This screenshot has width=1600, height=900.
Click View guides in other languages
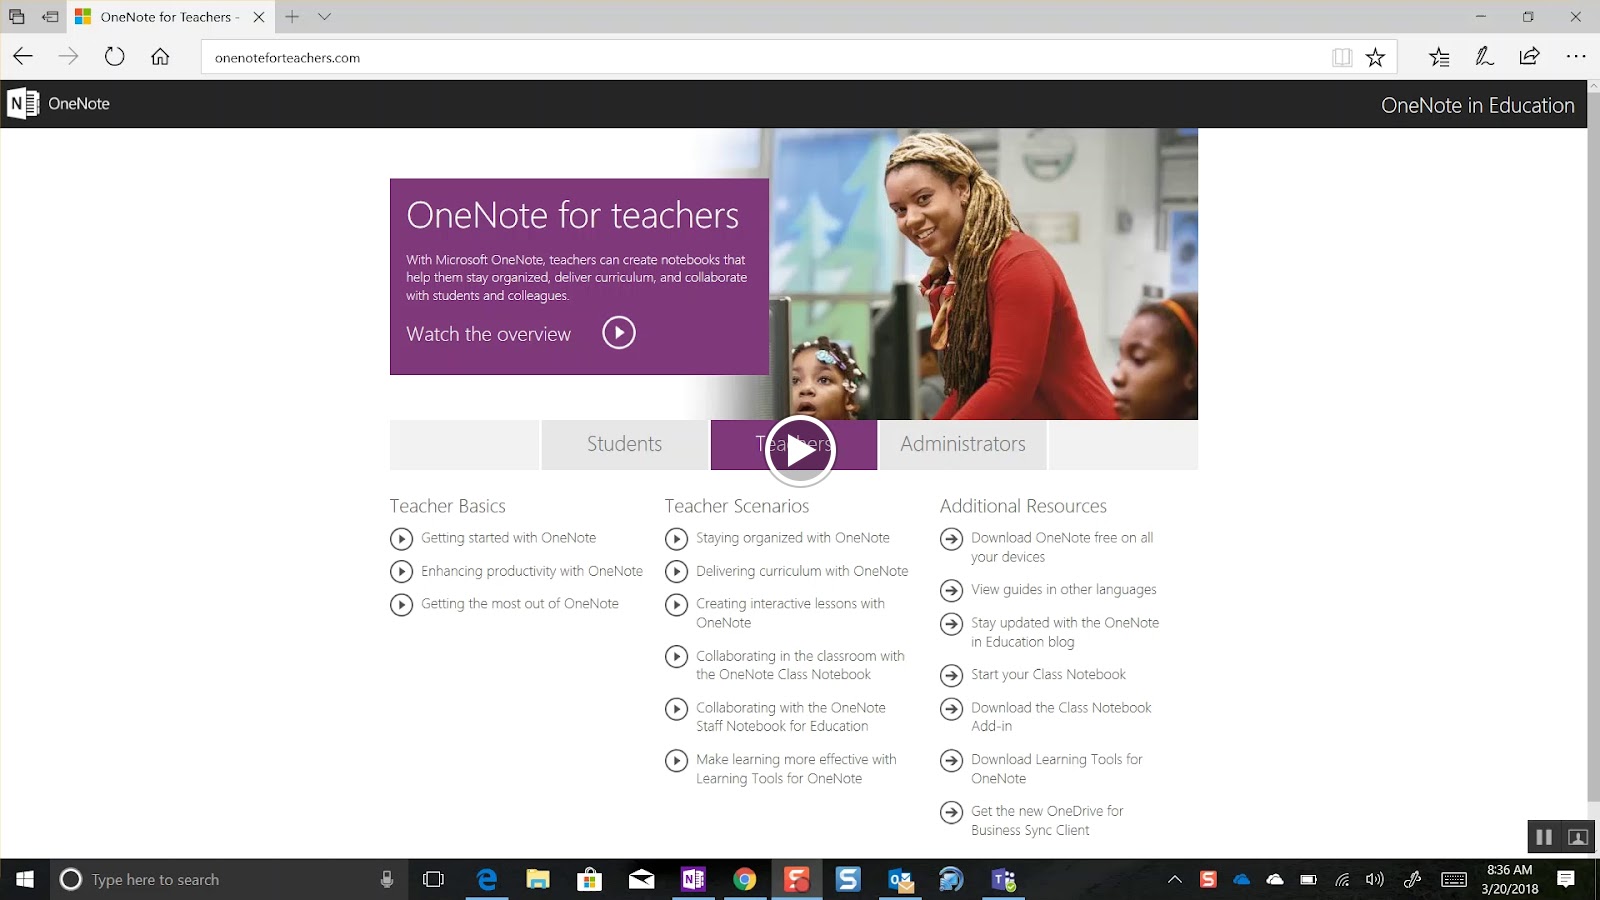pos(1063,590)
